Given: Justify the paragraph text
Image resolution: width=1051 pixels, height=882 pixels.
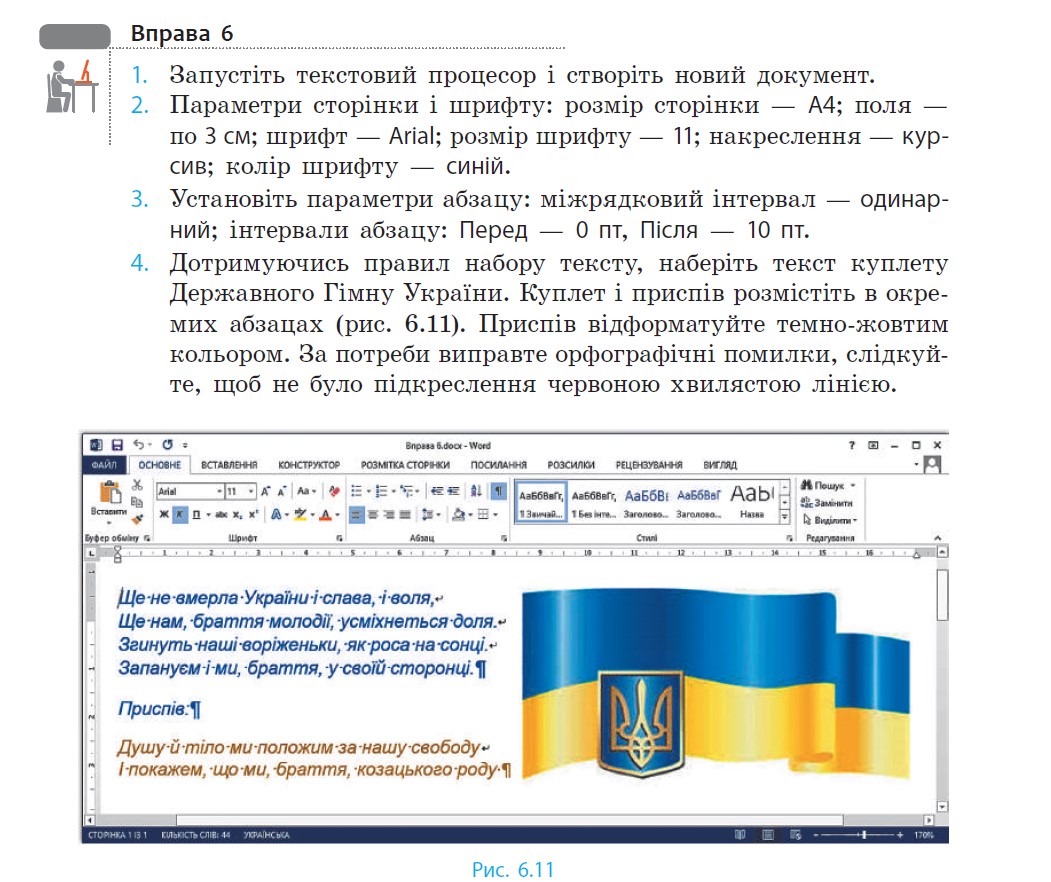Looking at the screenshot, I should coord(405,515).
